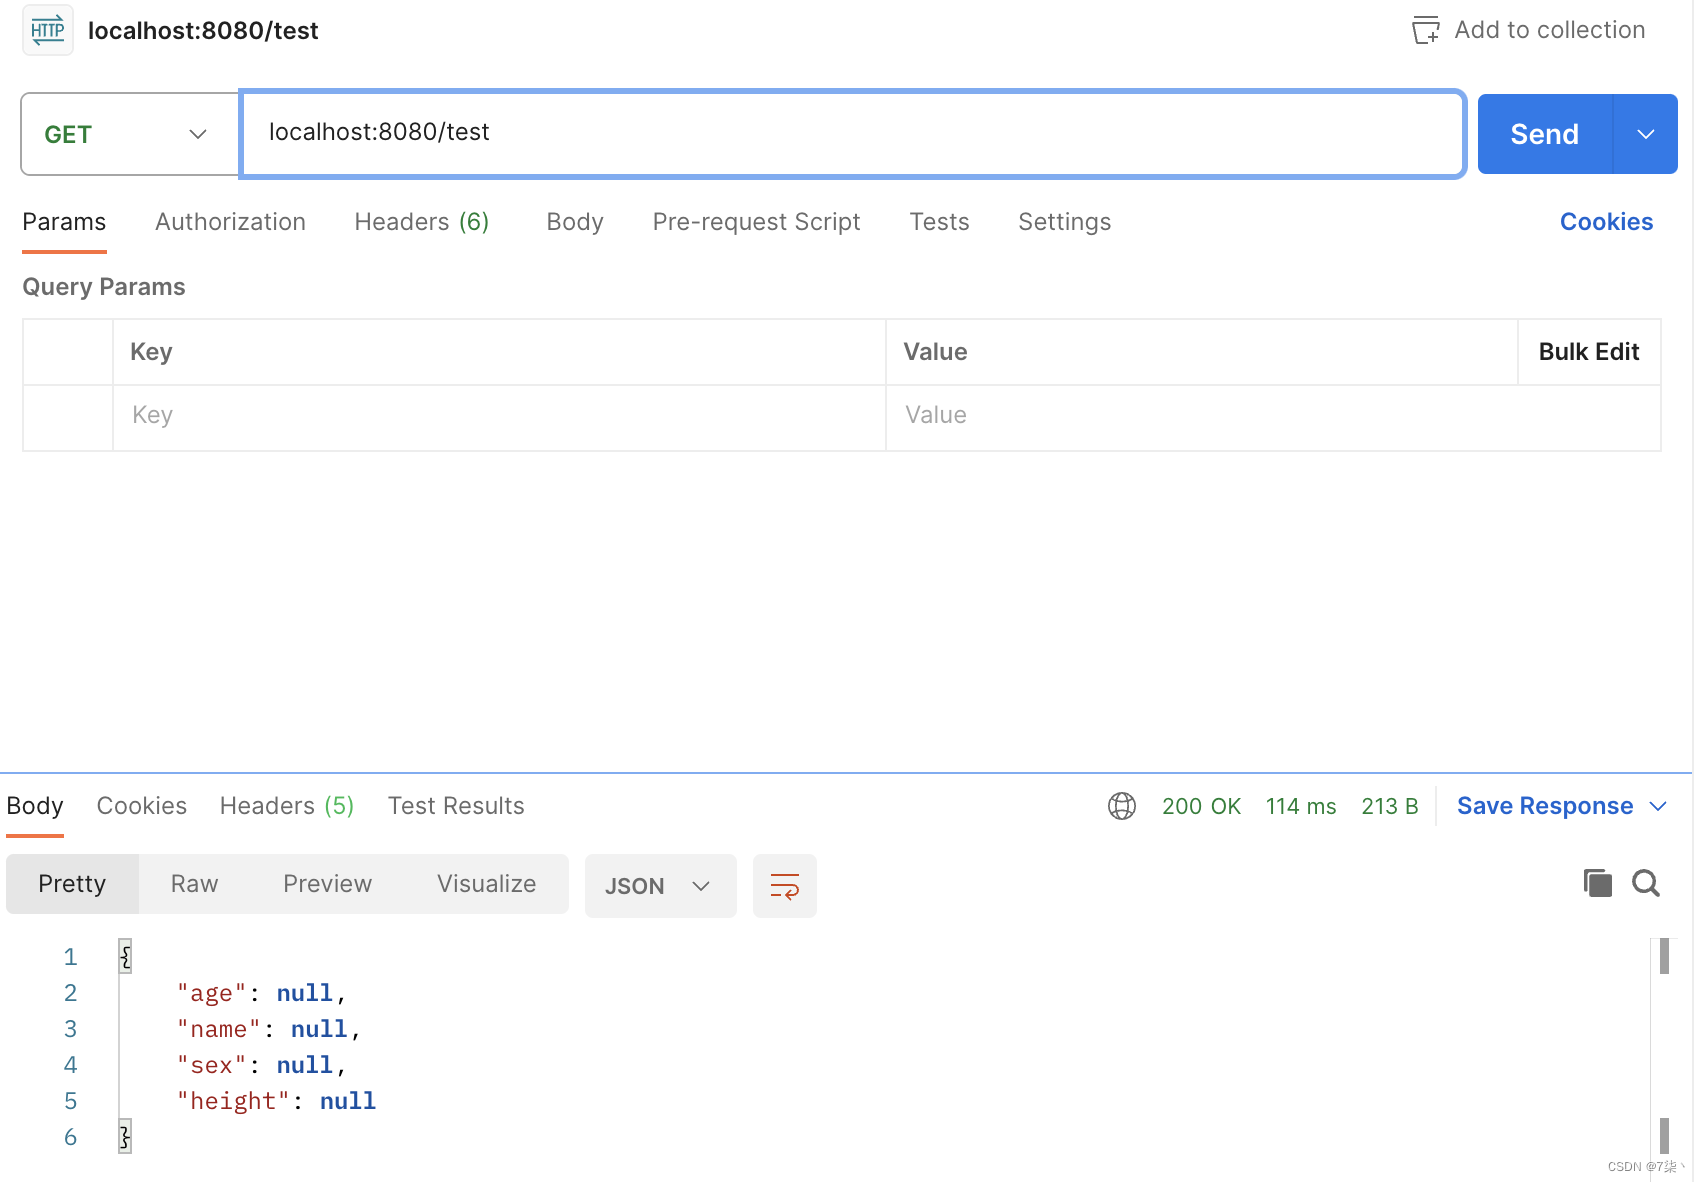Click the URL field with localhost:8080/test
Viewport: 1700px width, 1182px height.
(x=853, y=133)
